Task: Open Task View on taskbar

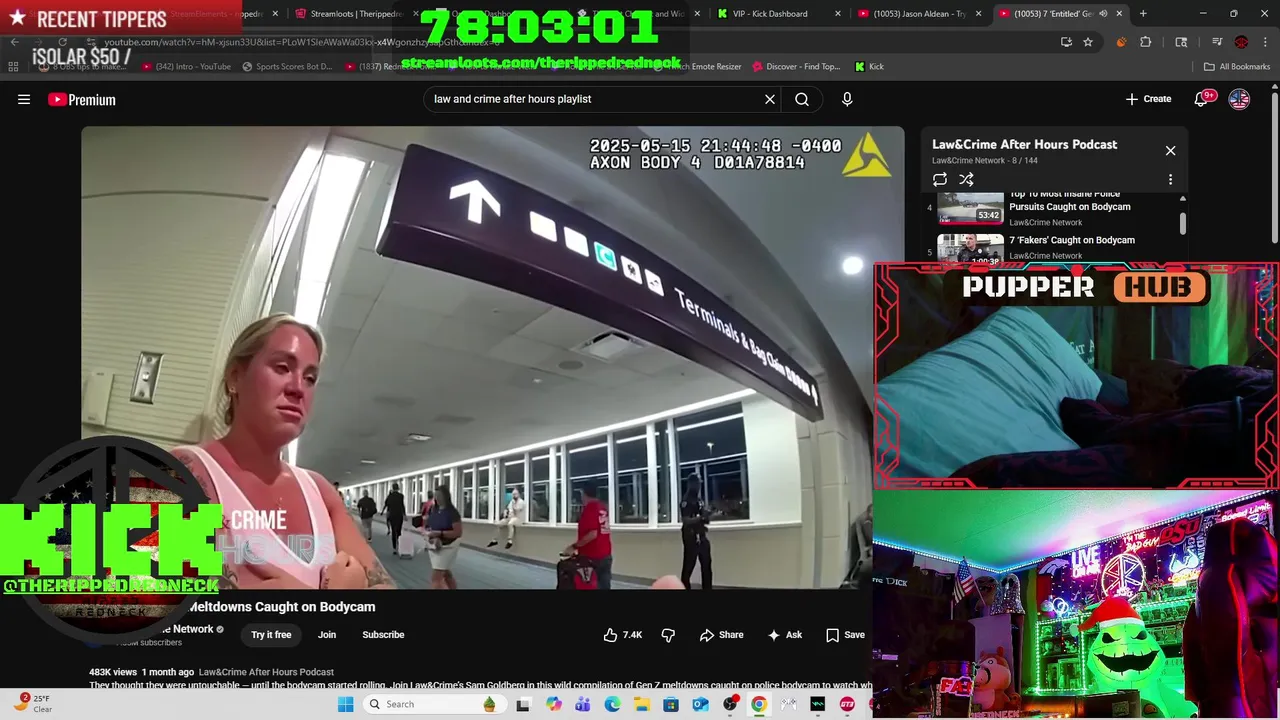Action: click(x=522, y=704)
